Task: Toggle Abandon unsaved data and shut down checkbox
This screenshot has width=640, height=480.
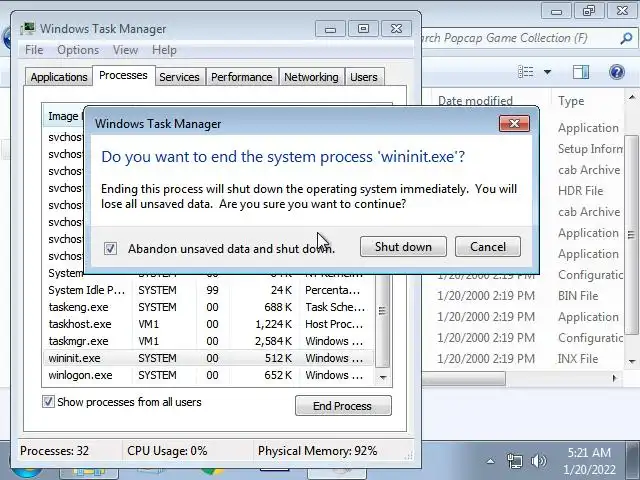Action: pos(111,248)
